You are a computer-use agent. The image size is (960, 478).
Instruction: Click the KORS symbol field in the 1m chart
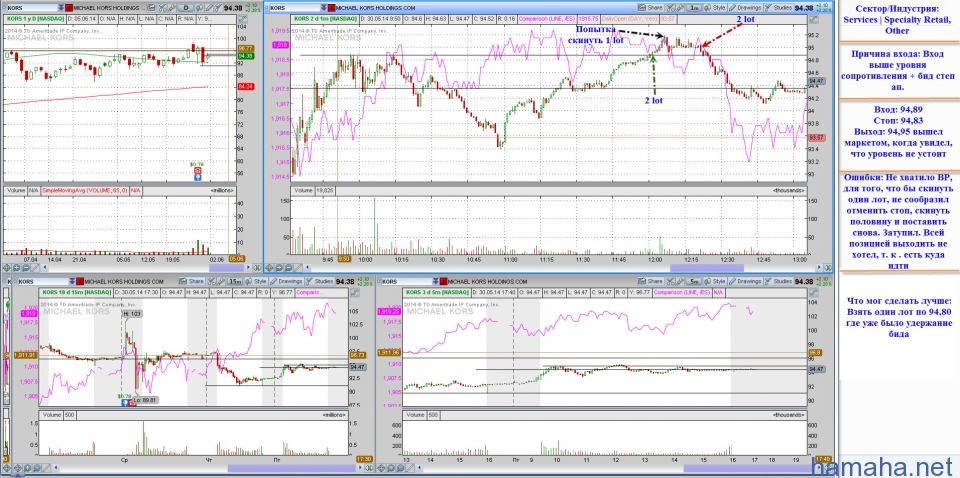[294, 7]
